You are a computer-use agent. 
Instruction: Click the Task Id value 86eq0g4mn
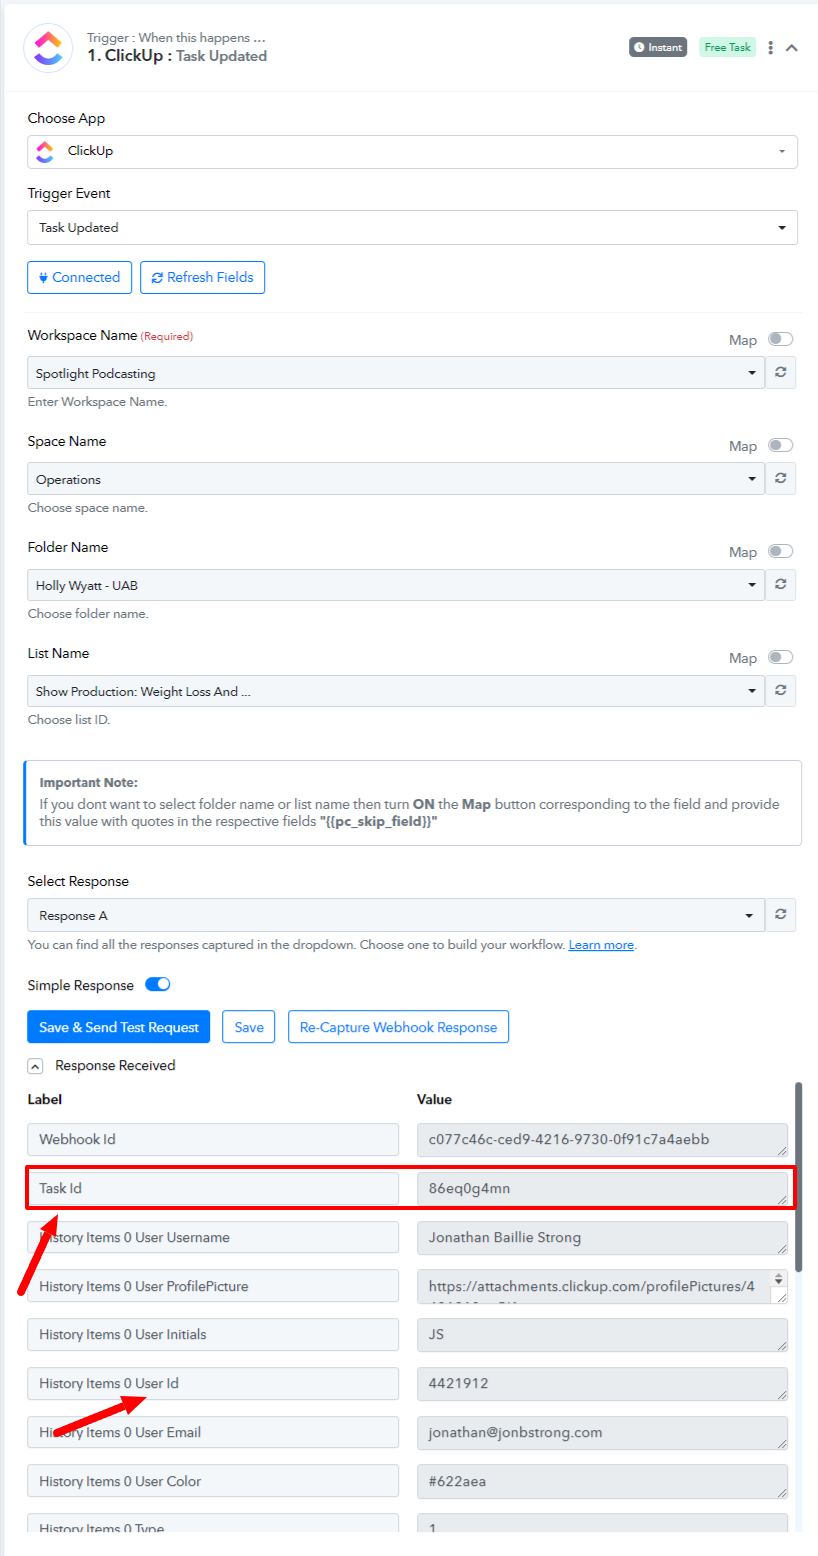click(602, 1188)
